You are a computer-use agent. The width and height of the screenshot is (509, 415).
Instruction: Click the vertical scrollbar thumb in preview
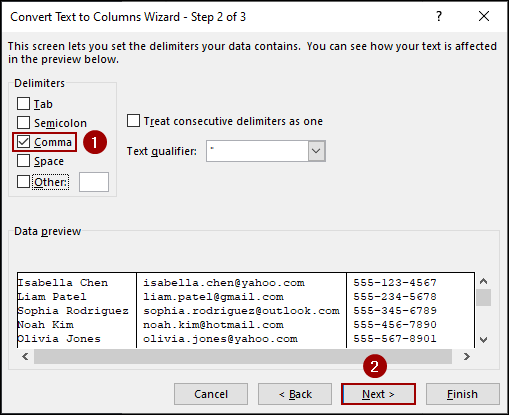[483, 298]
